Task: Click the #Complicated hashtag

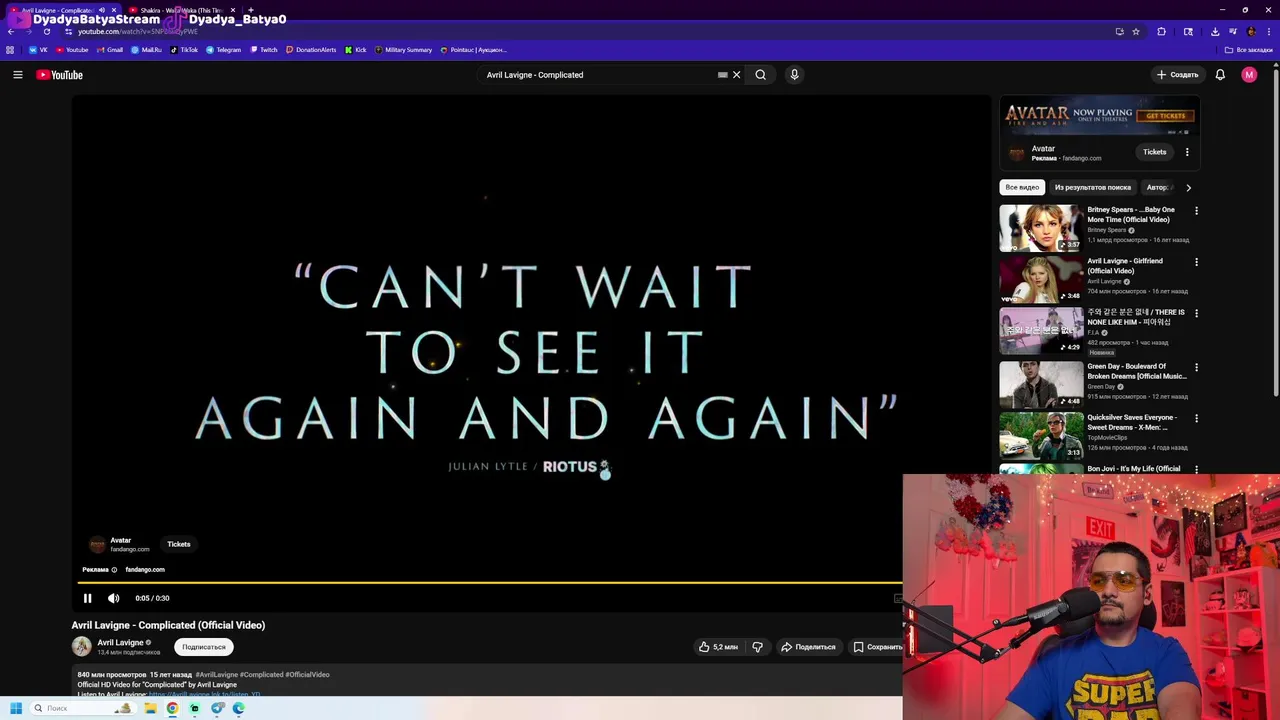Action: (x=261, y=675)
